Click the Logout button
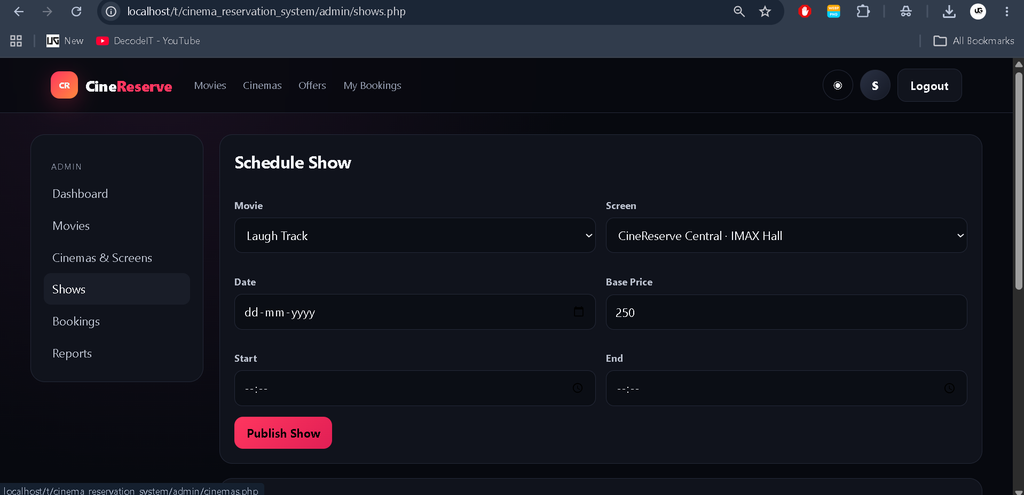Viewport: 1024px width, 495px height. (929, 86)
